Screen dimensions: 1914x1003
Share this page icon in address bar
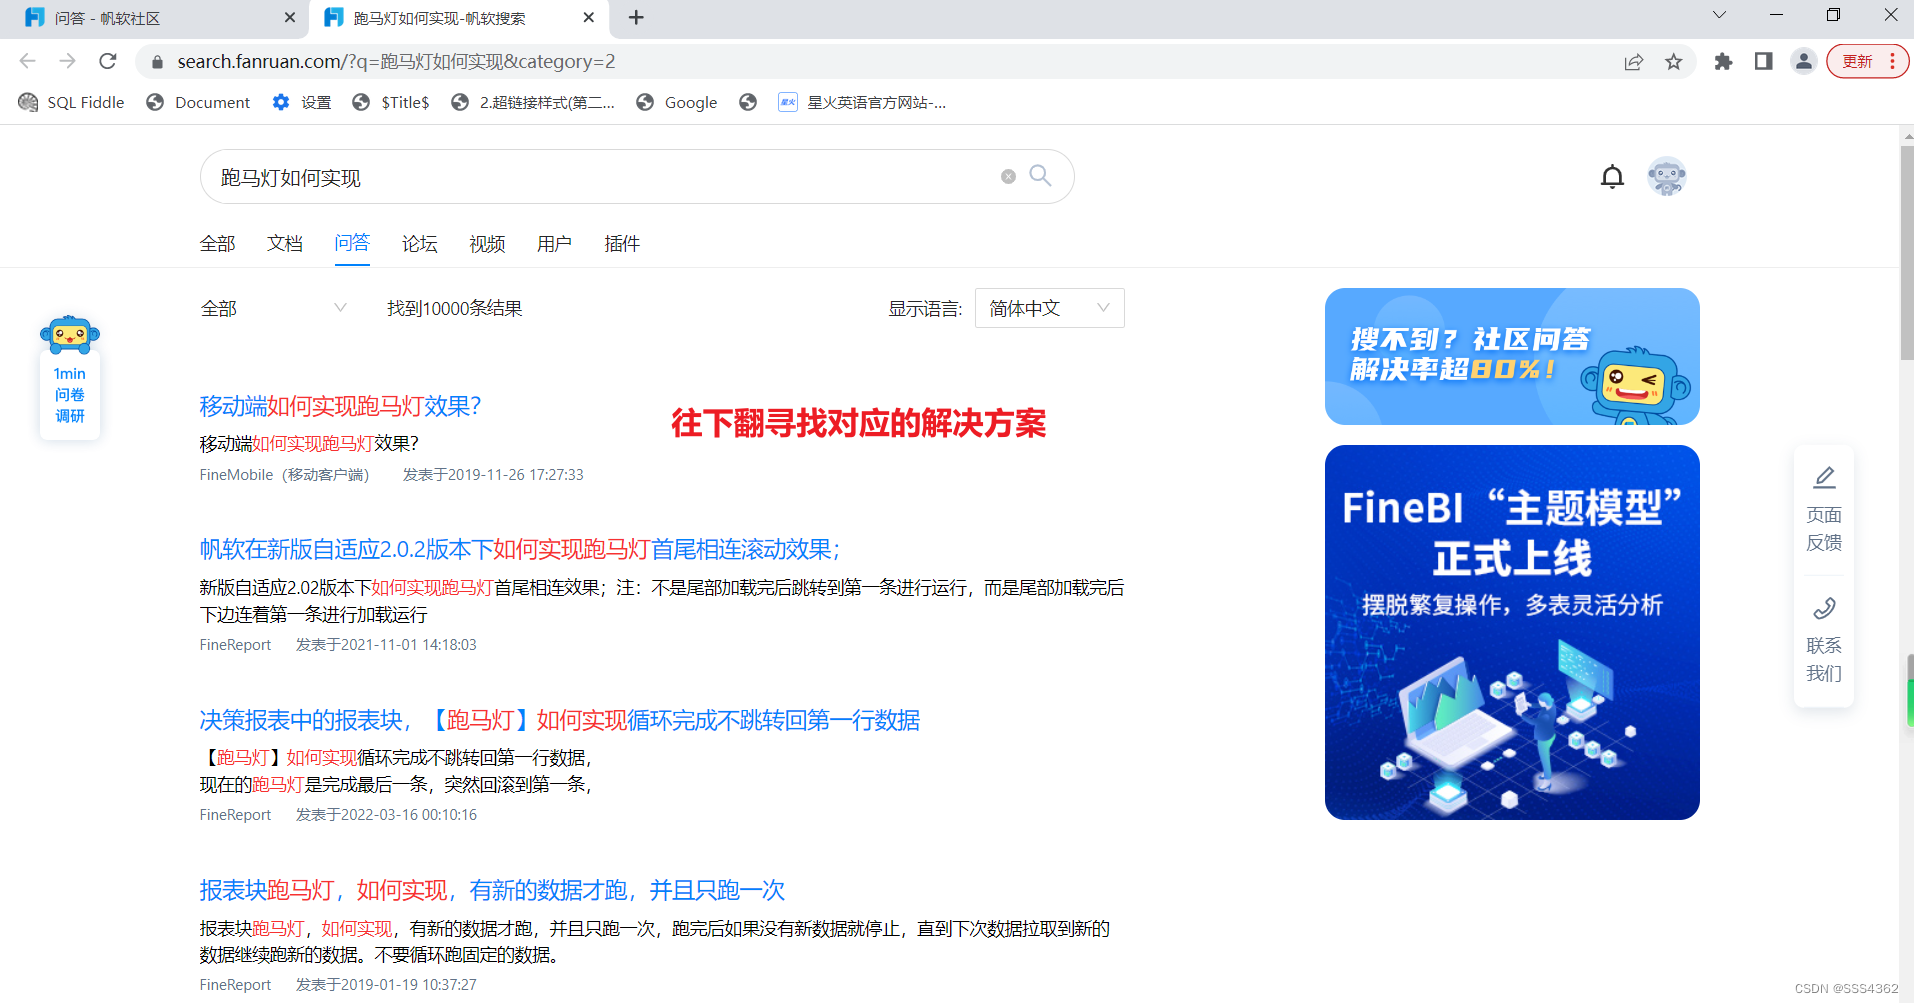click(x=1633, y=62)
